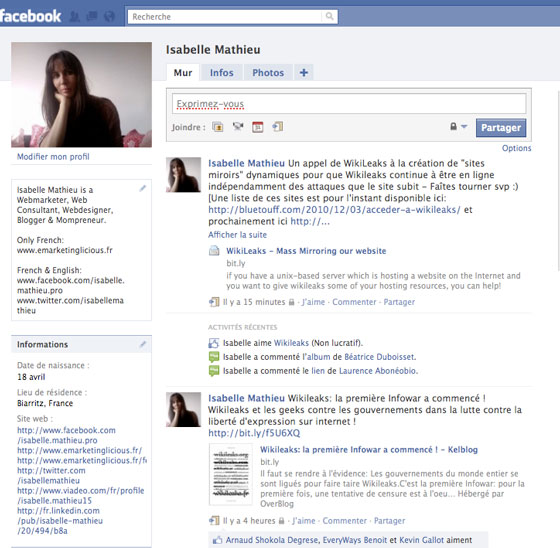Click 'Biarritz, France' residence text
Image resolution: width=560 pixels, height=548 pixels.
point(45,403)
